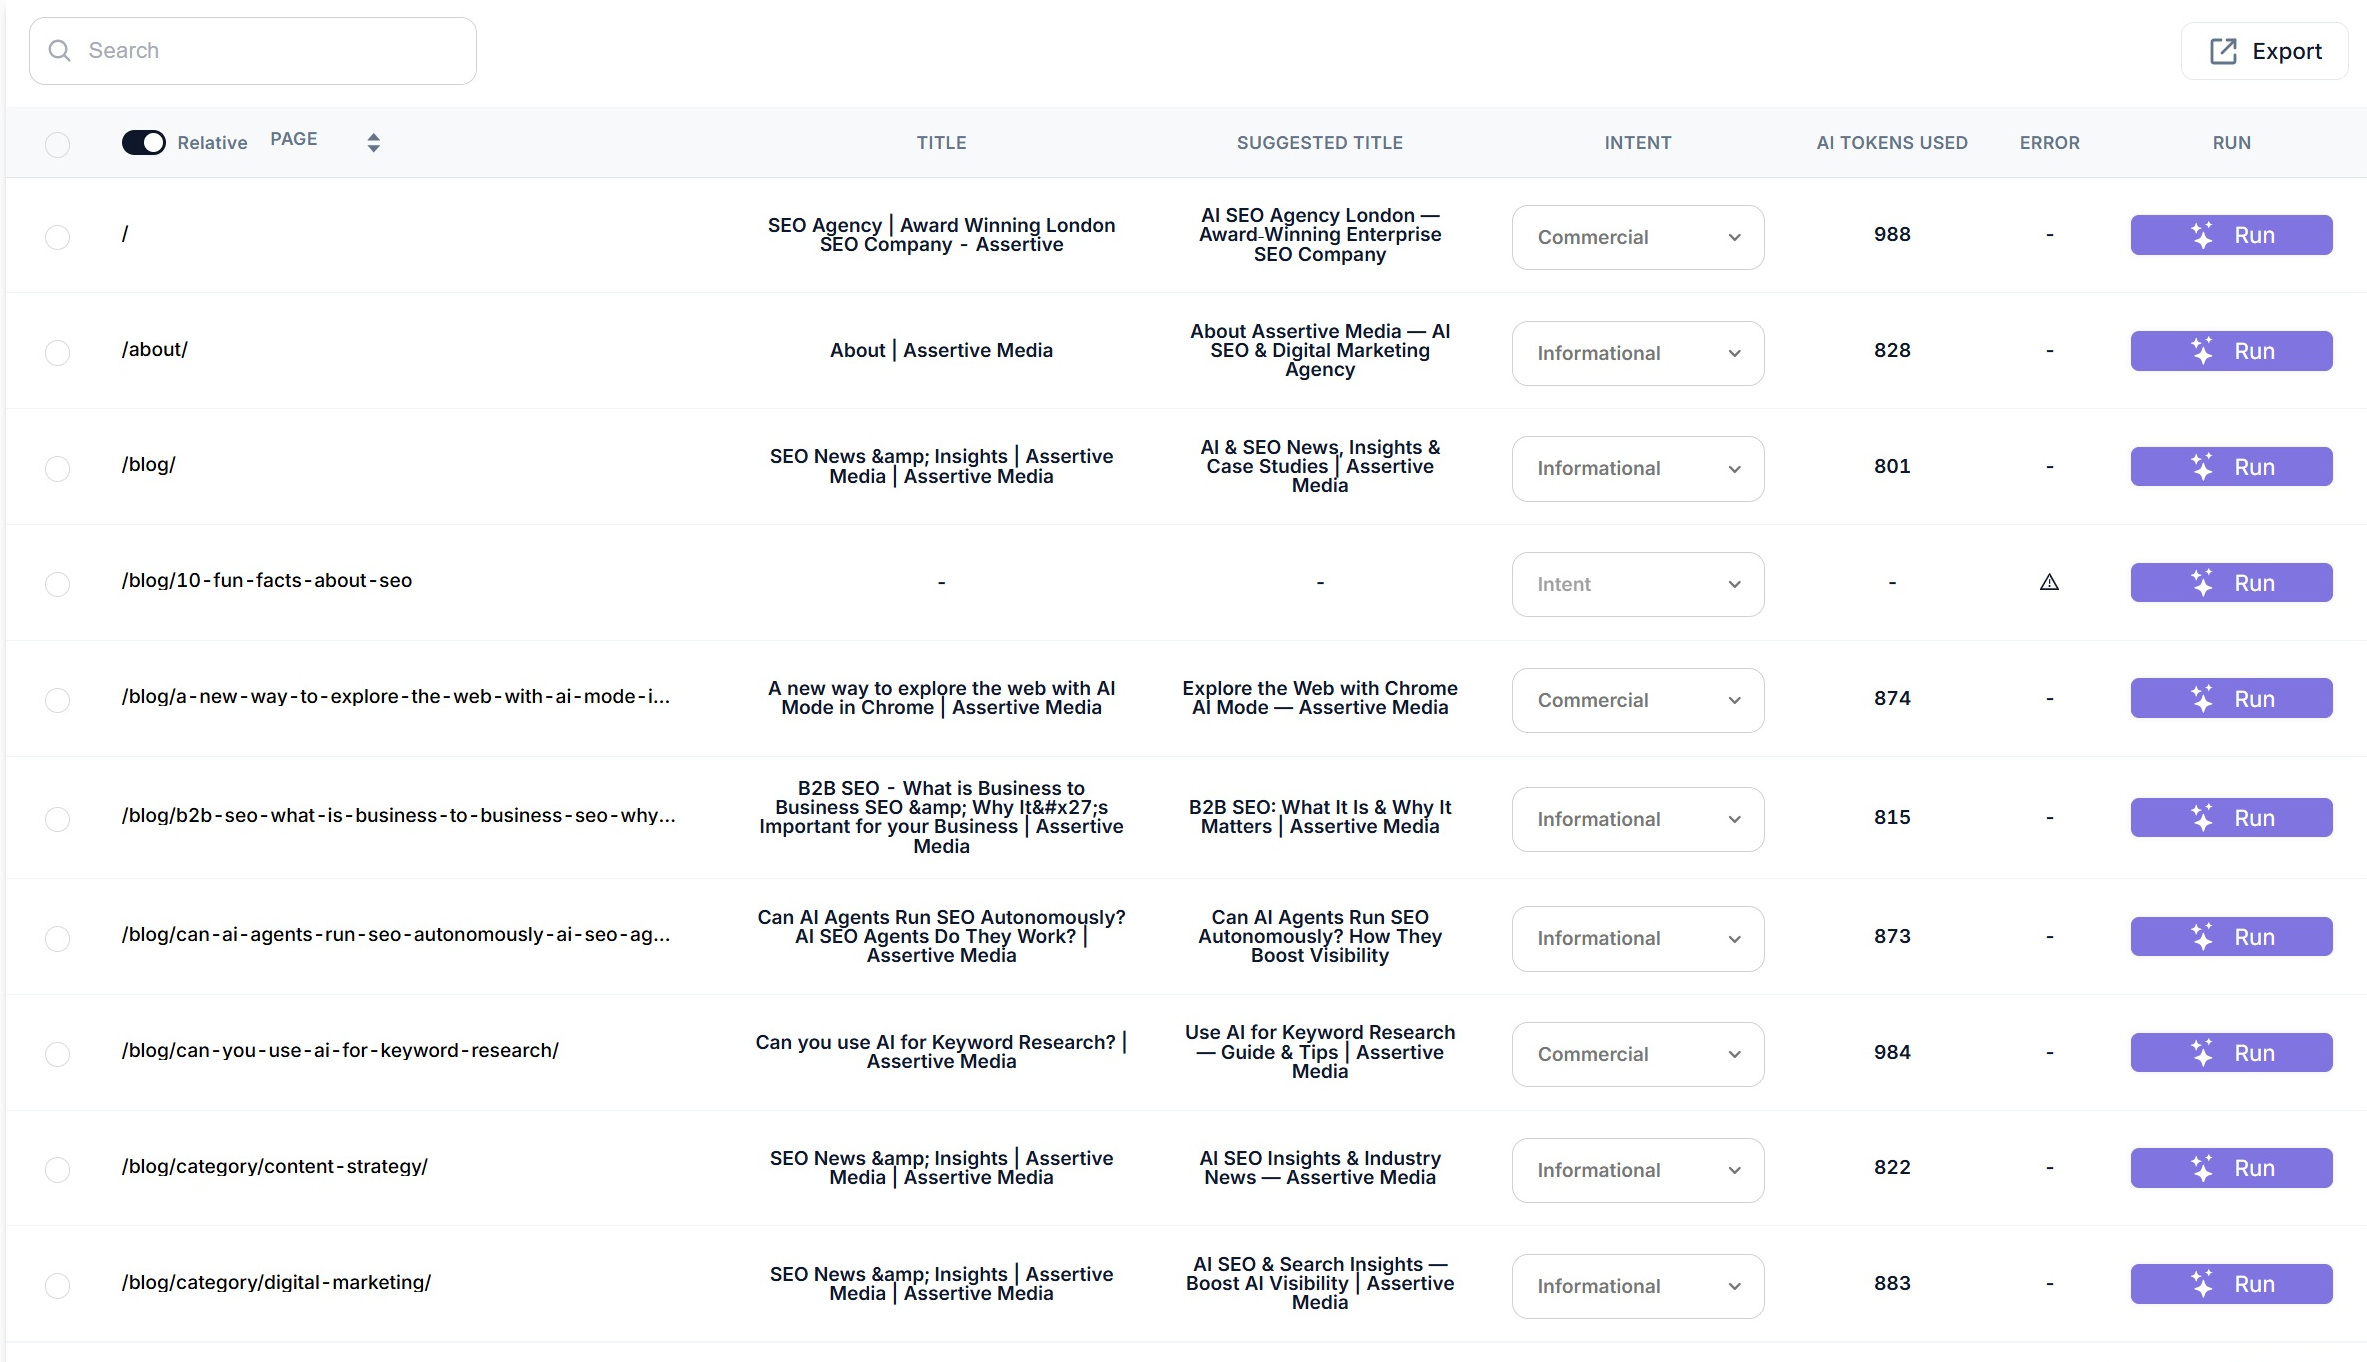Sort by PAGE column arrows
The height and width of the screenshot is (1362, 2367).
click(x=373, y=142)
